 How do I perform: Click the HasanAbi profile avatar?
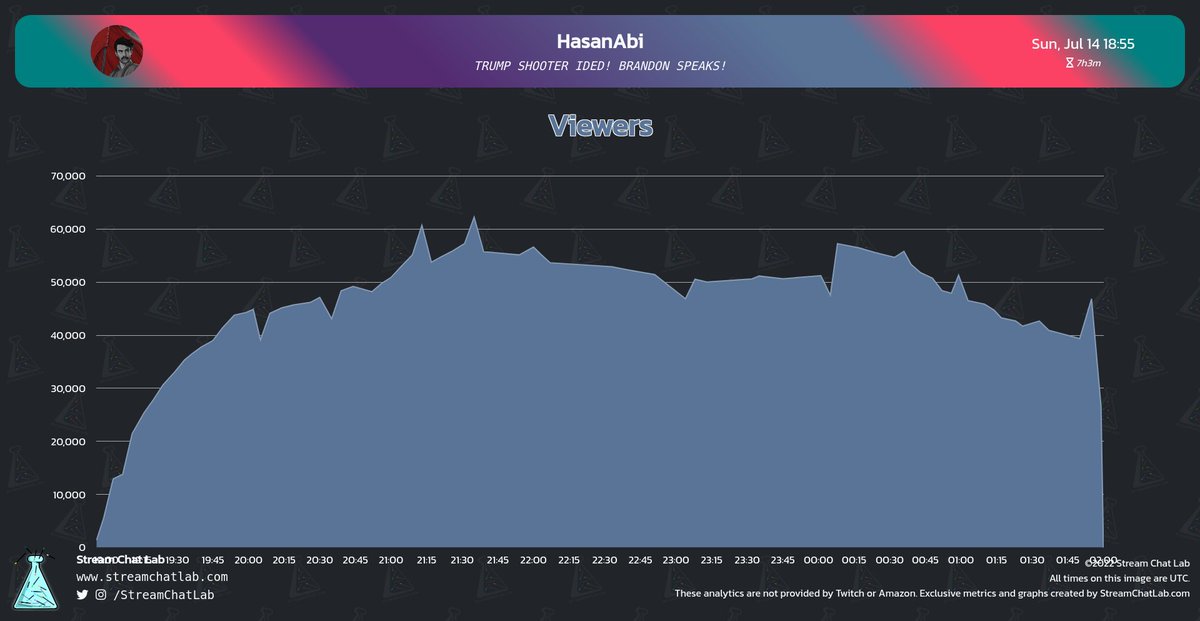coord(117,51)
